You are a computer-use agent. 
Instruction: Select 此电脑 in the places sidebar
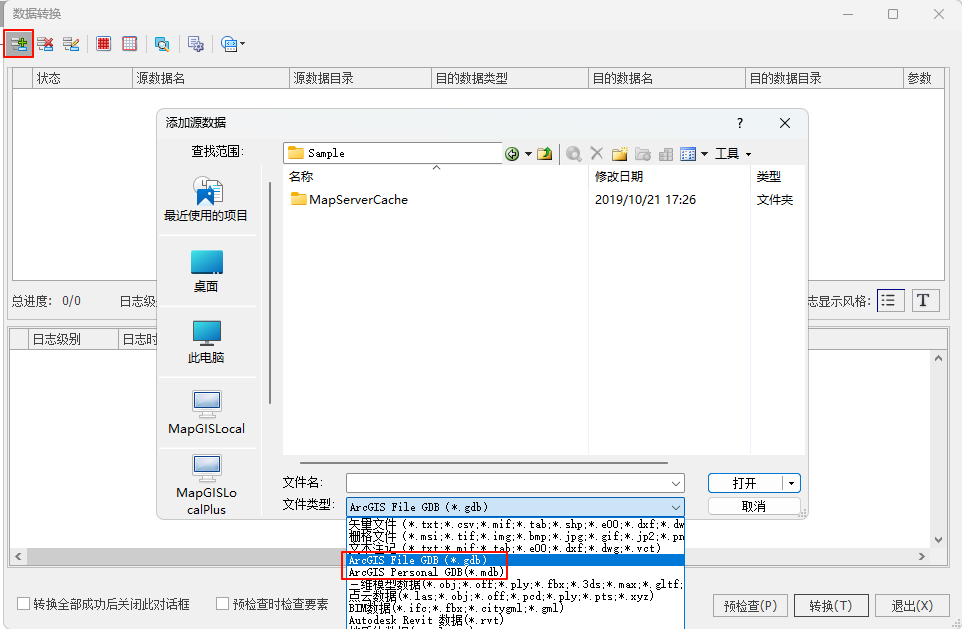[206, 342]
